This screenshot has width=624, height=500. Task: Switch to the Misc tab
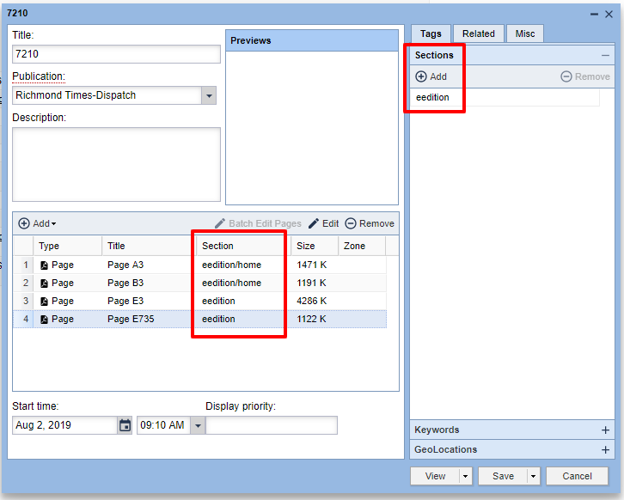tap(524, 34)
